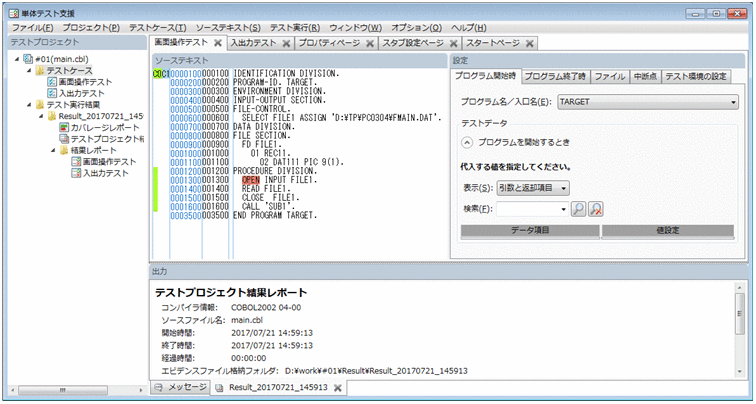Click the 結果レポート folder icon

point(64,150)
